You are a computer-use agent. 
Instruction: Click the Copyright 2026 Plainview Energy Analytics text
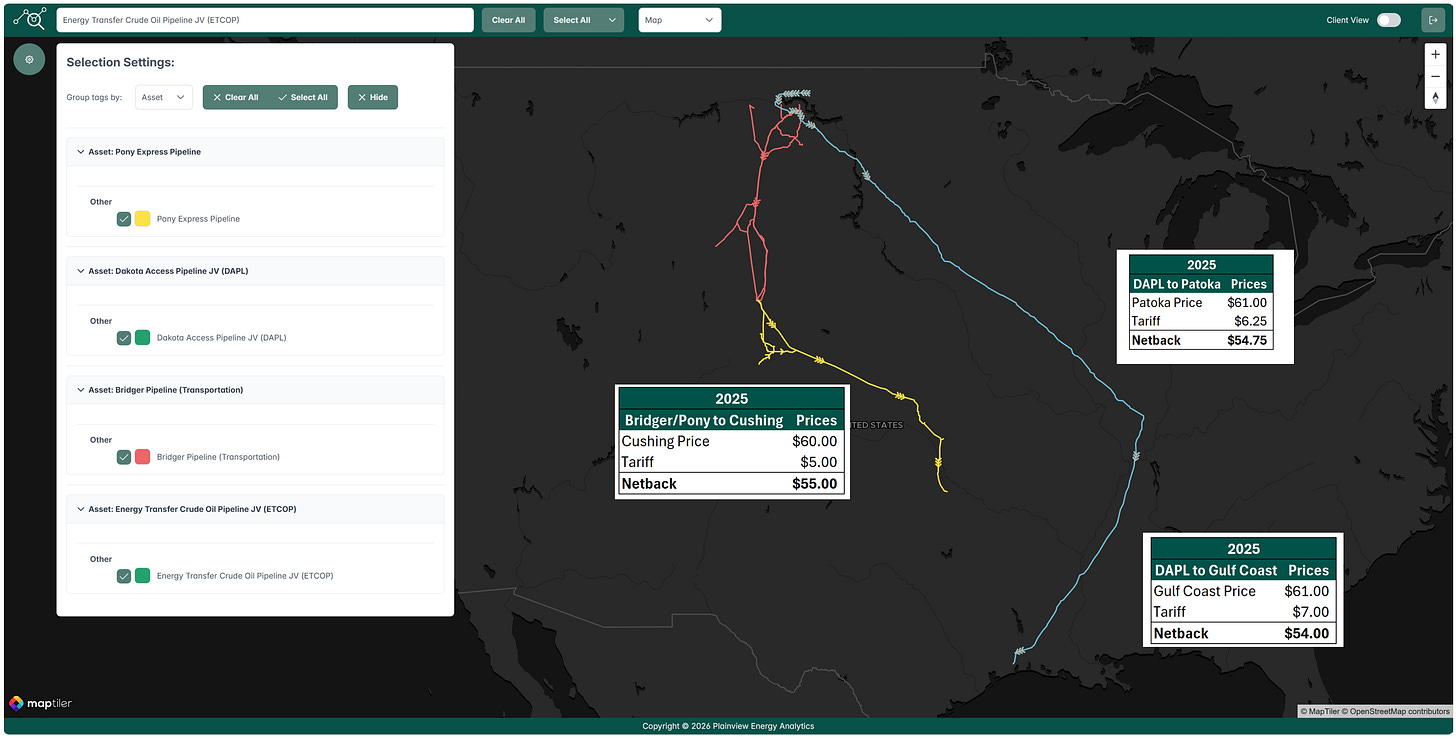point(728,726)
